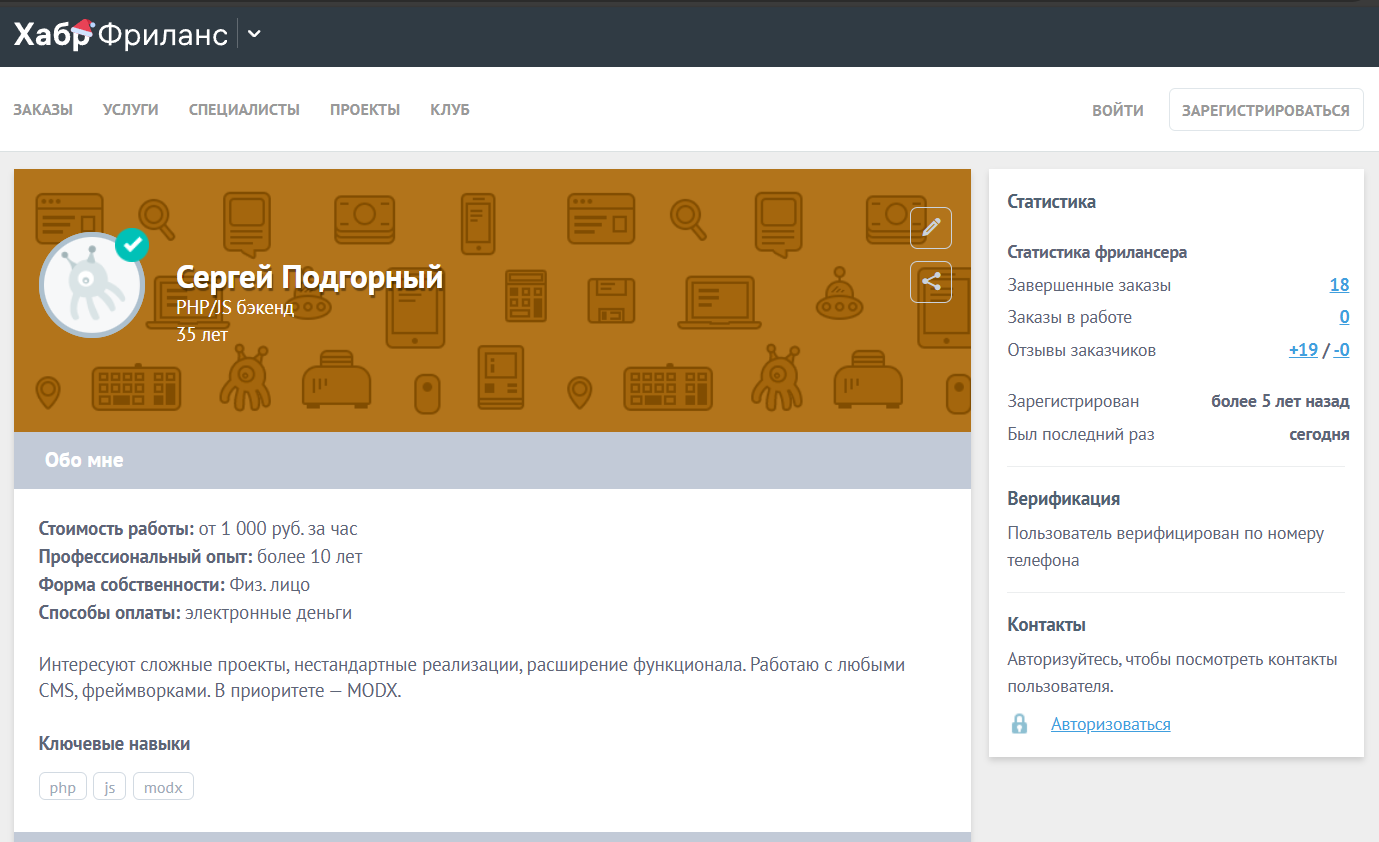Open the Проекты menu item

coord(365,110)
